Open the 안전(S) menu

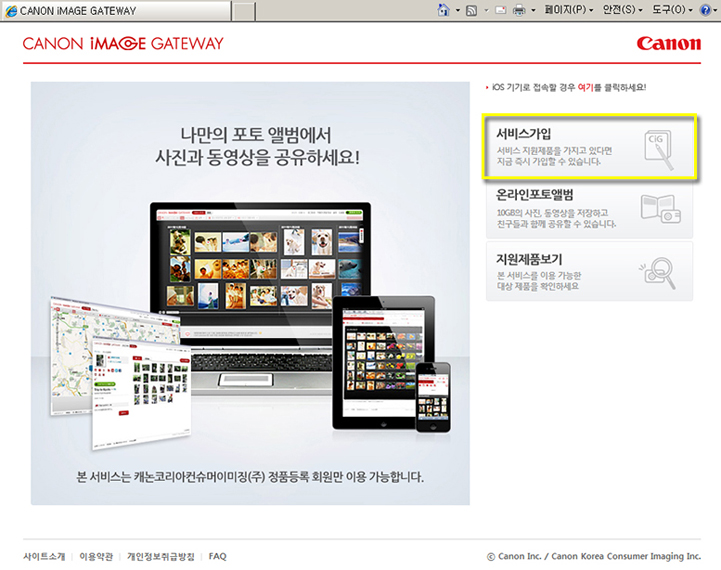coord(622,10)
